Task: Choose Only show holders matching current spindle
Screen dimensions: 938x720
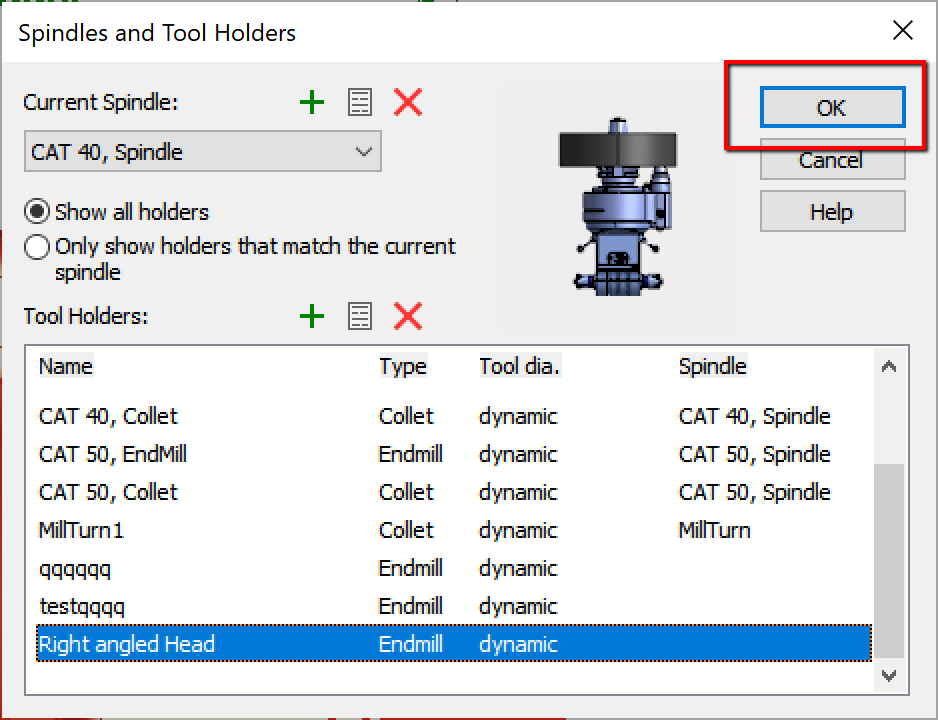Action: point(240,258)
